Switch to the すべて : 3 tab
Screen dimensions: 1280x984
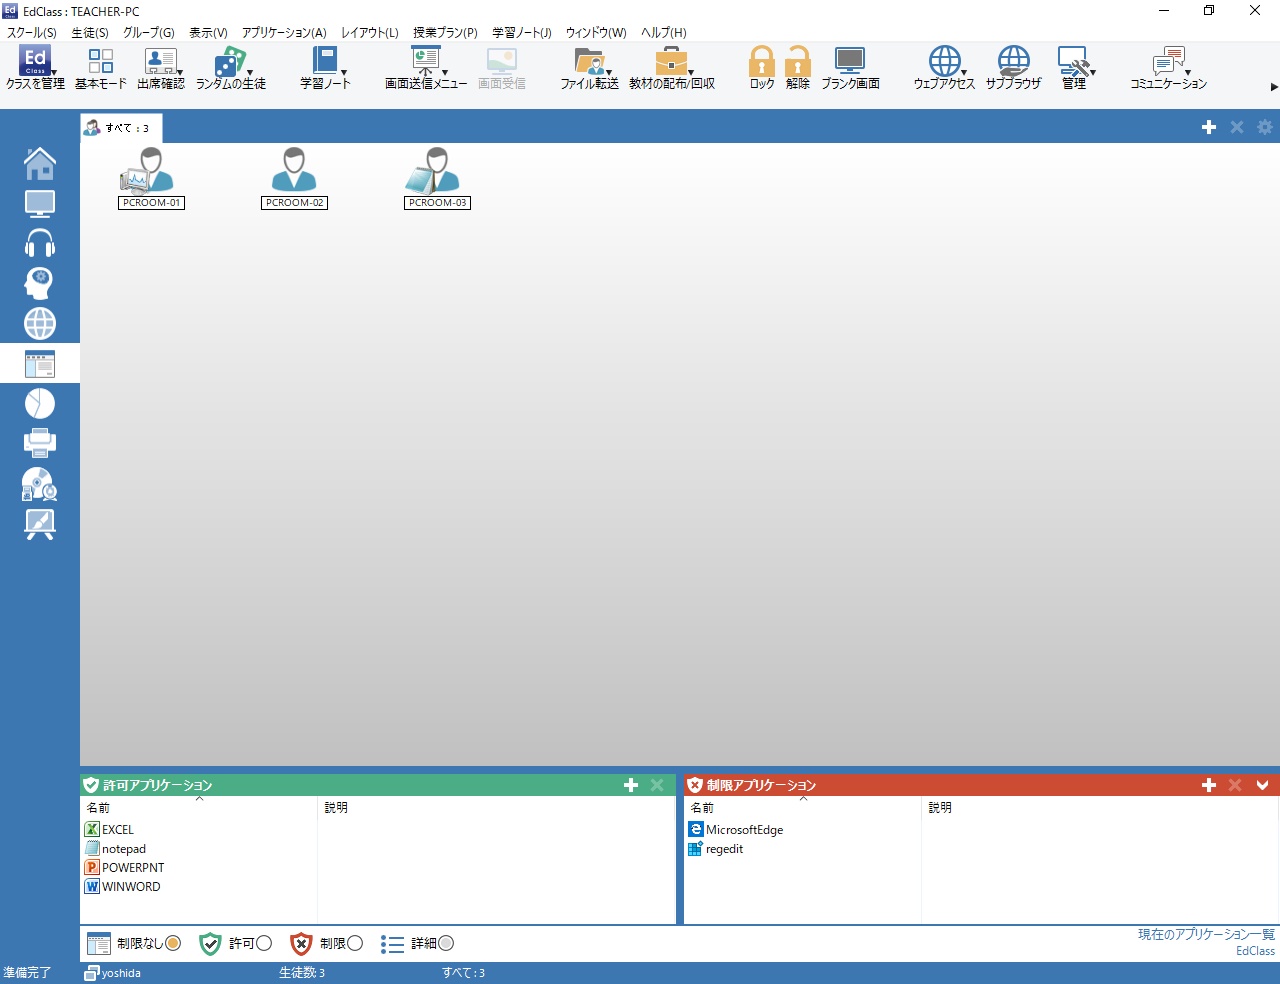tap(121, 128)
